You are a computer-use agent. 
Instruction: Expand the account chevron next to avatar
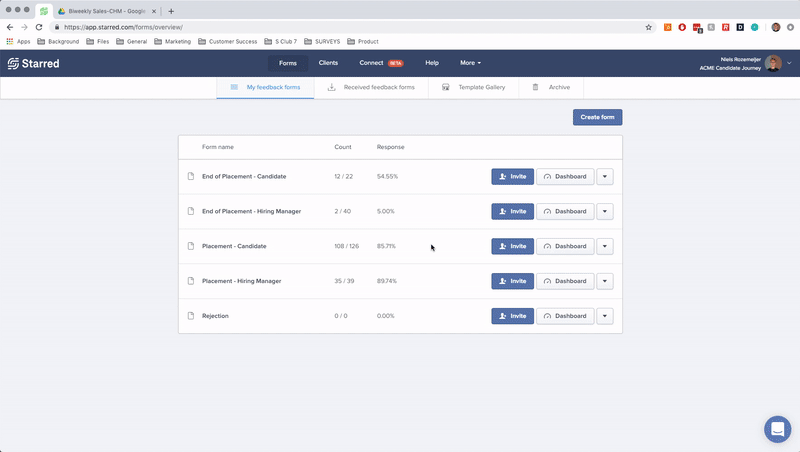click(x=789, y=63)
